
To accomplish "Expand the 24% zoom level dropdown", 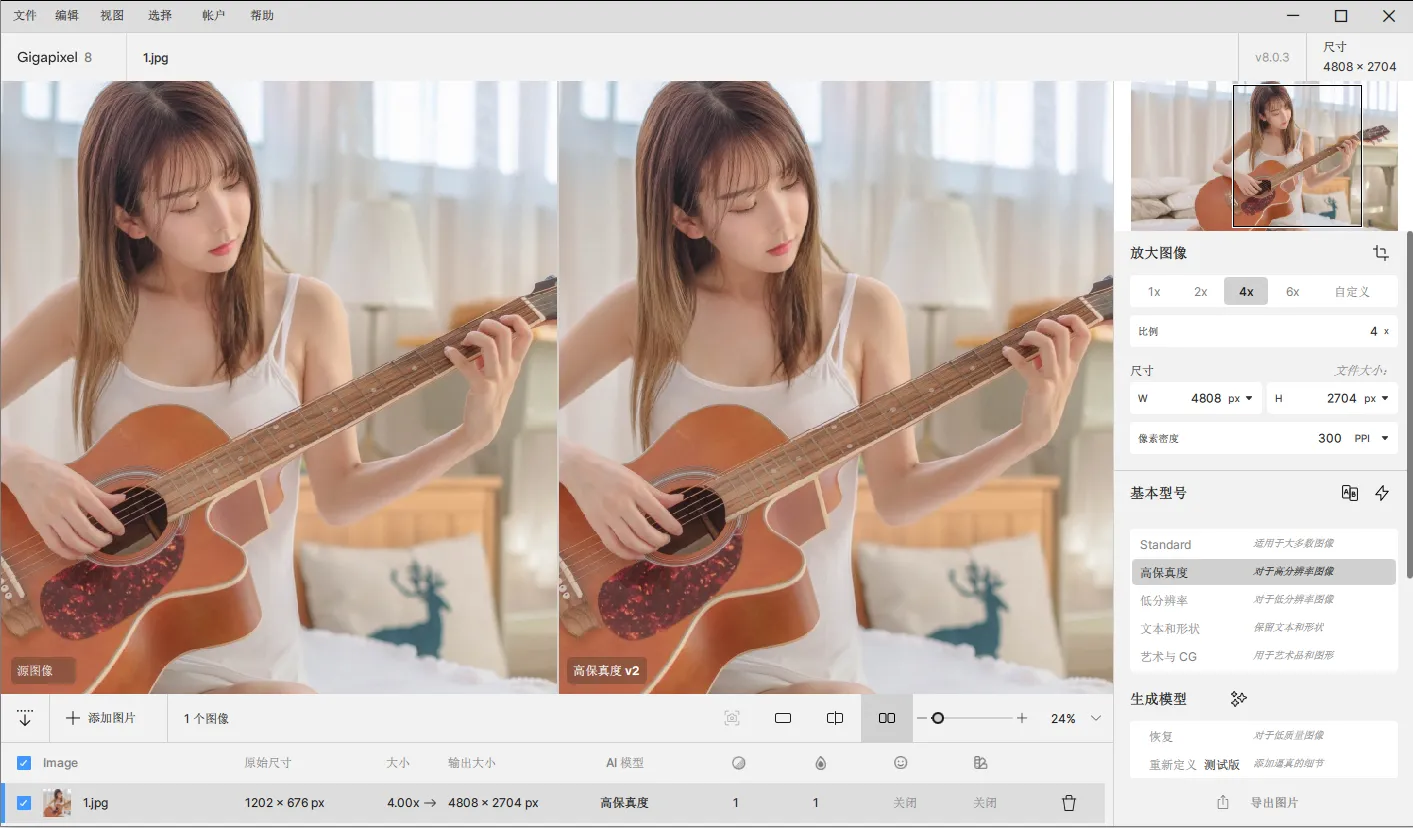I will pyautogui.click(x=1095, y=718).
